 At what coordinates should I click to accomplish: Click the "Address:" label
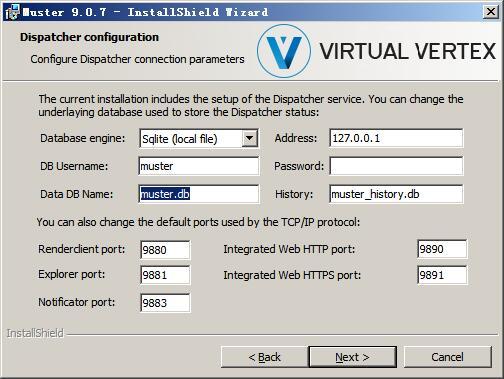pyautogui.click(x=296, y=138)
